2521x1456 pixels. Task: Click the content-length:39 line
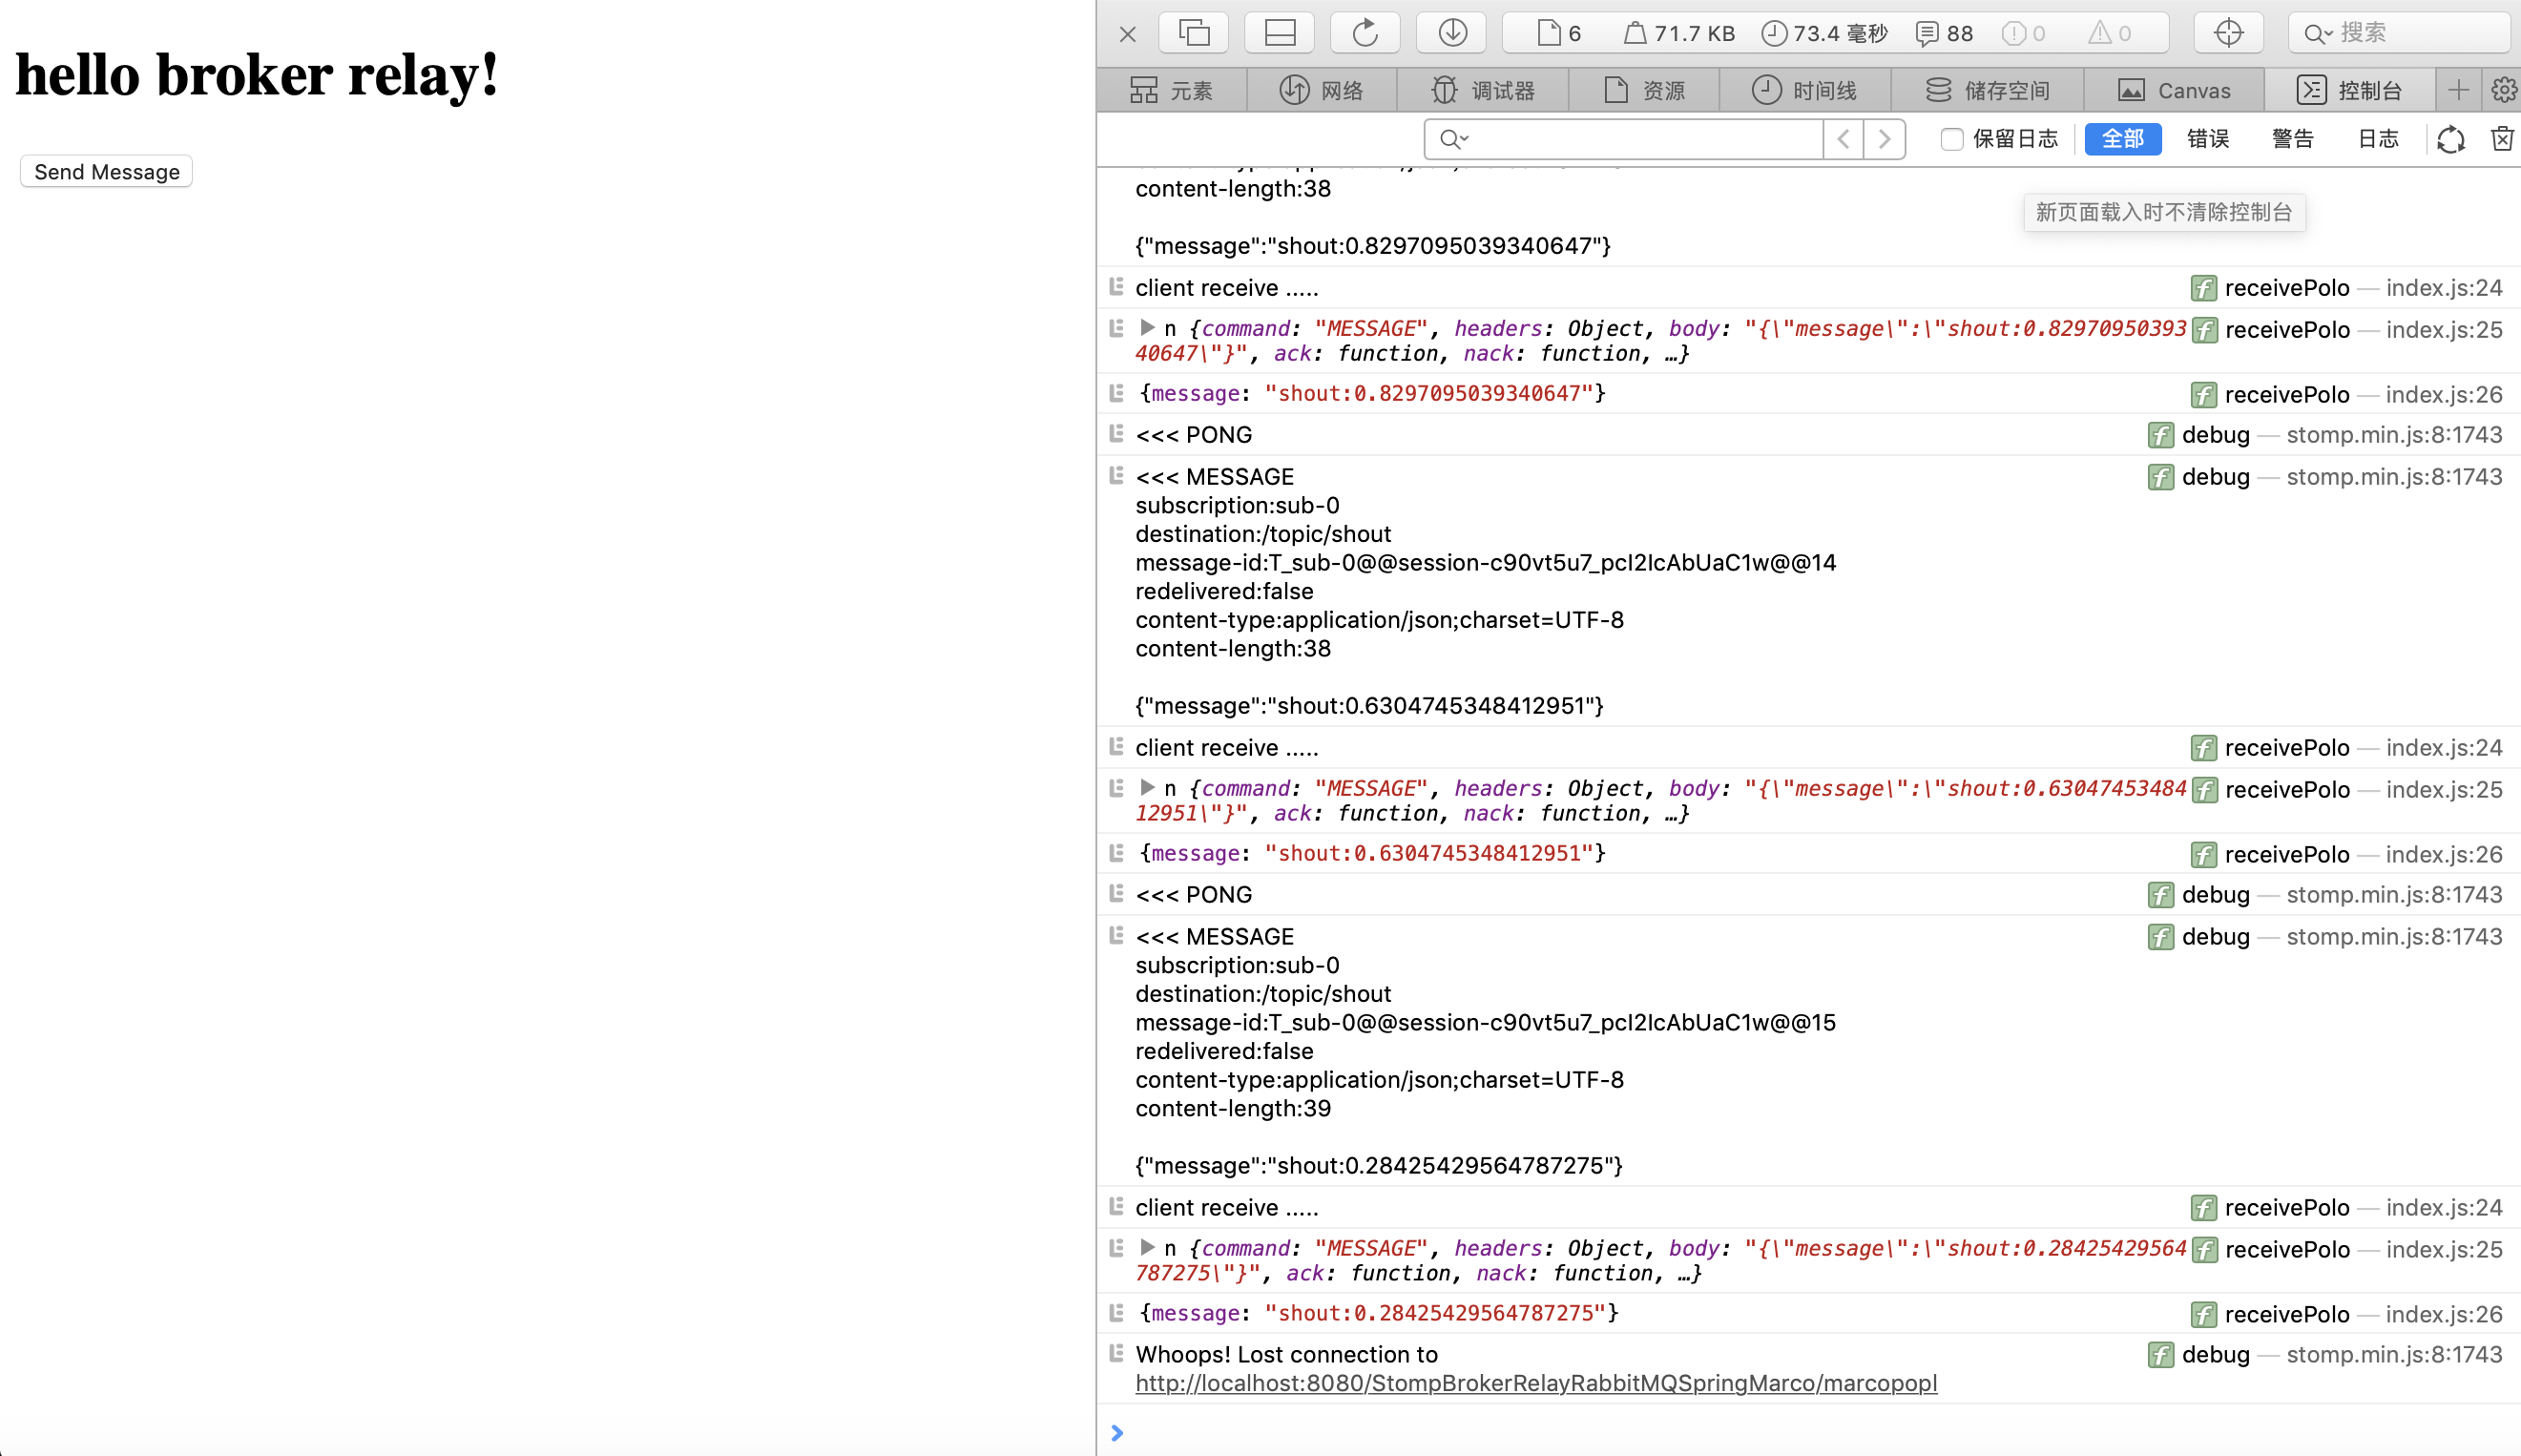pos(1233,1109)
